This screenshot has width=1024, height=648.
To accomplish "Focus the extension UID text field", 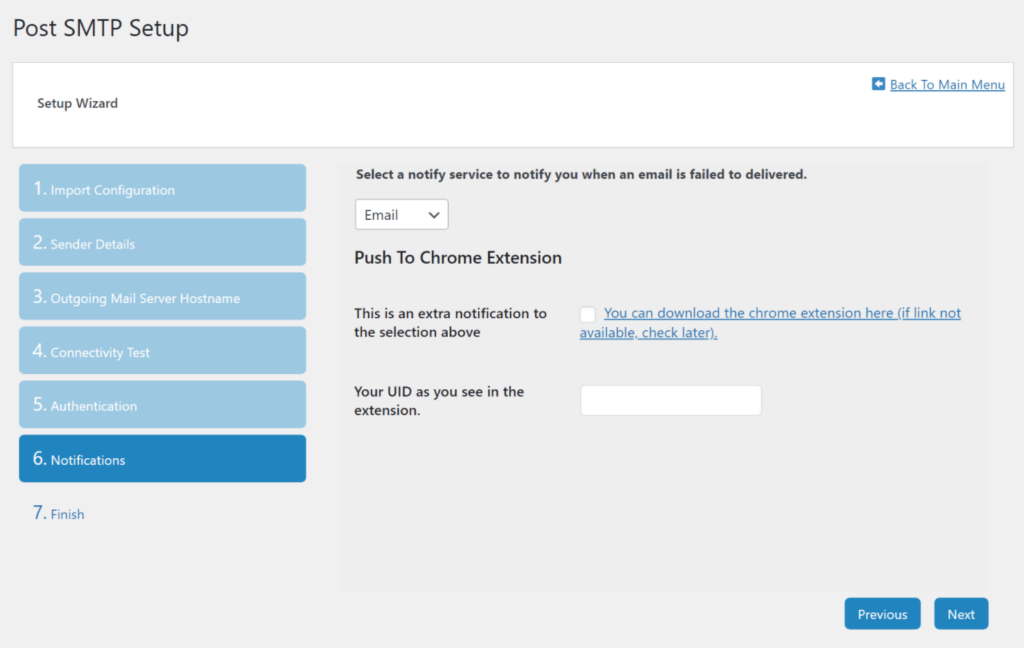I will (x=670, y=400).
